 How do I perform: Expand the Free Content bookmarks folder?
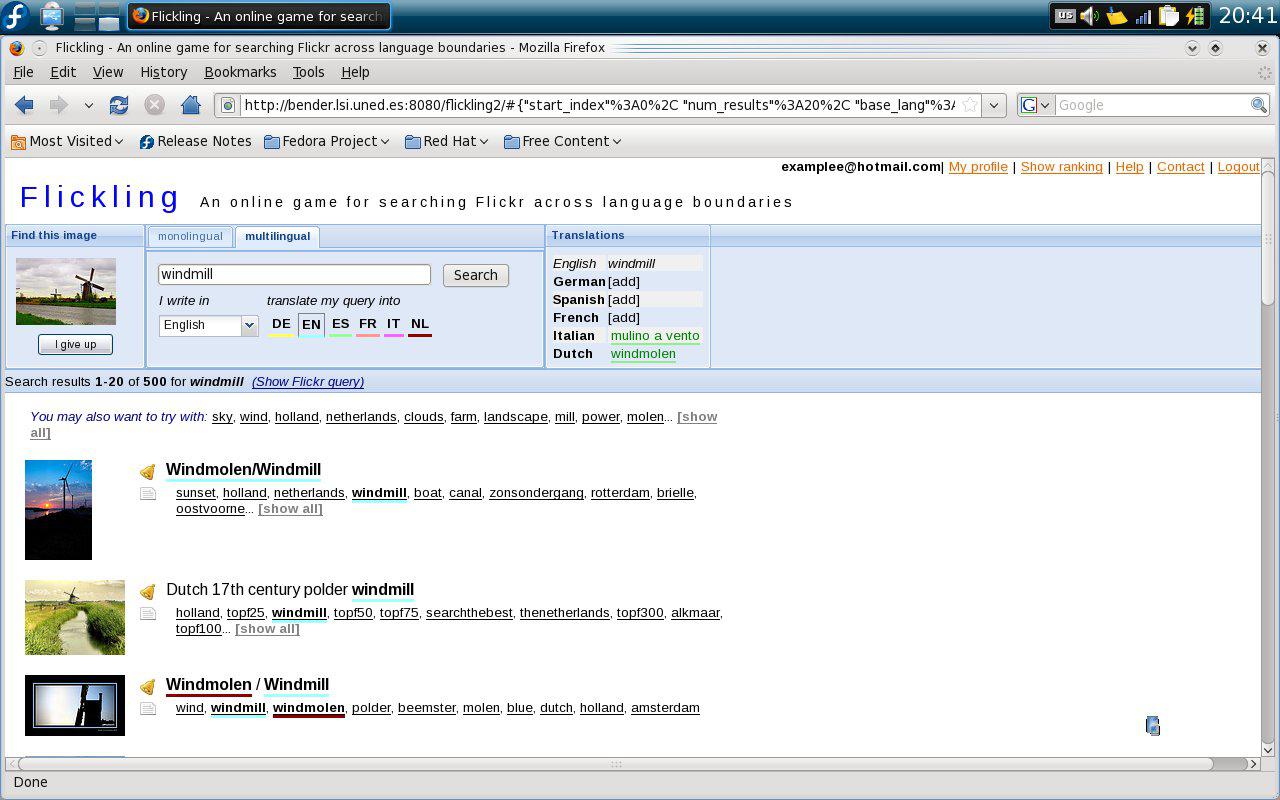(x=563, y=141)
